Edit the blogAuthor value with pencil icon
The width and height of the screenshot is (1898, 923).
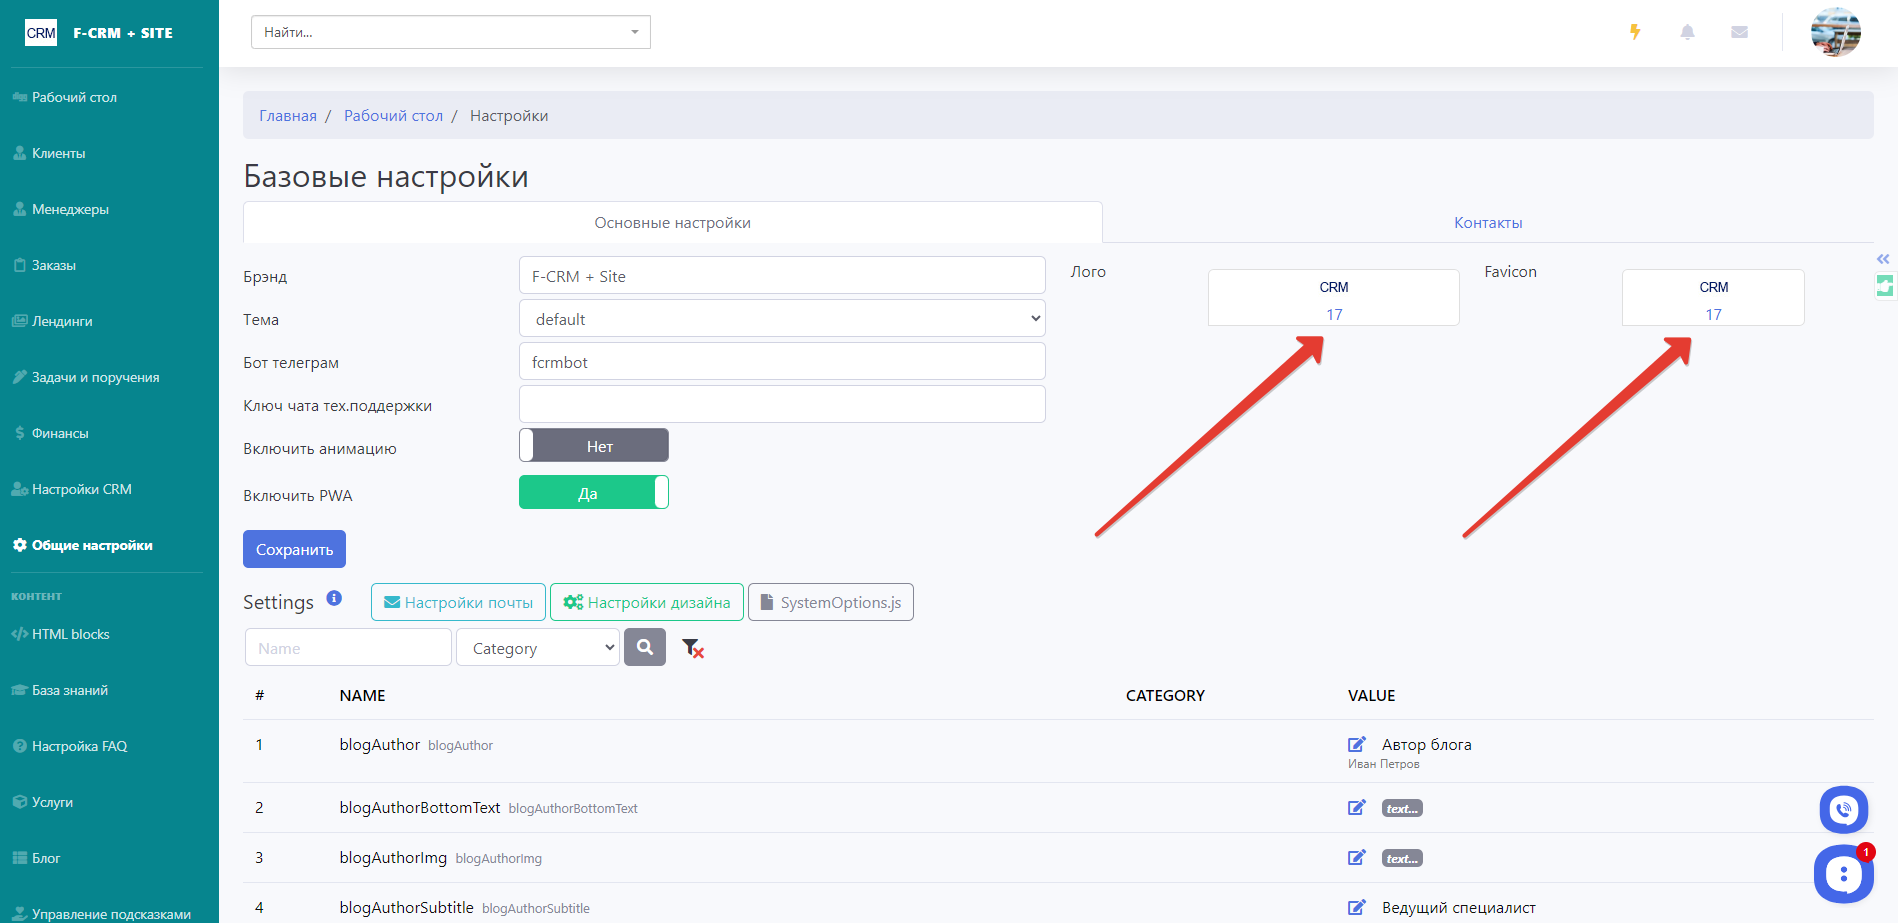[x=1357, y=744]
